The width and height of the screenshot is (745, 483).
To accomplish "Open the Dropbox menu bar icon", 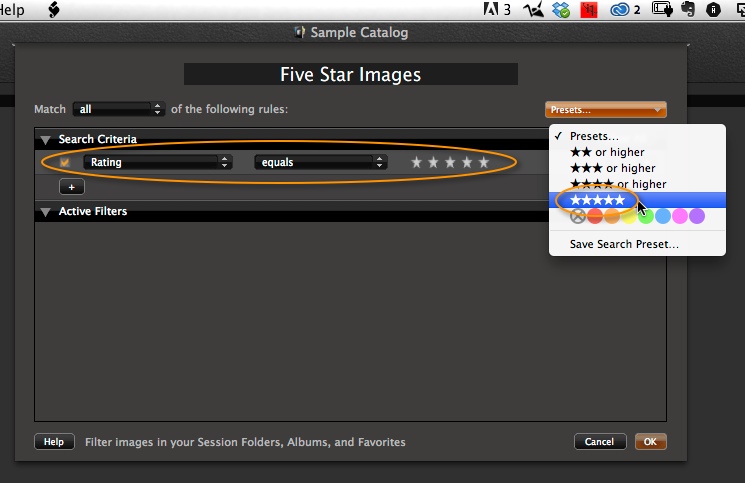I will pos(561,9).
